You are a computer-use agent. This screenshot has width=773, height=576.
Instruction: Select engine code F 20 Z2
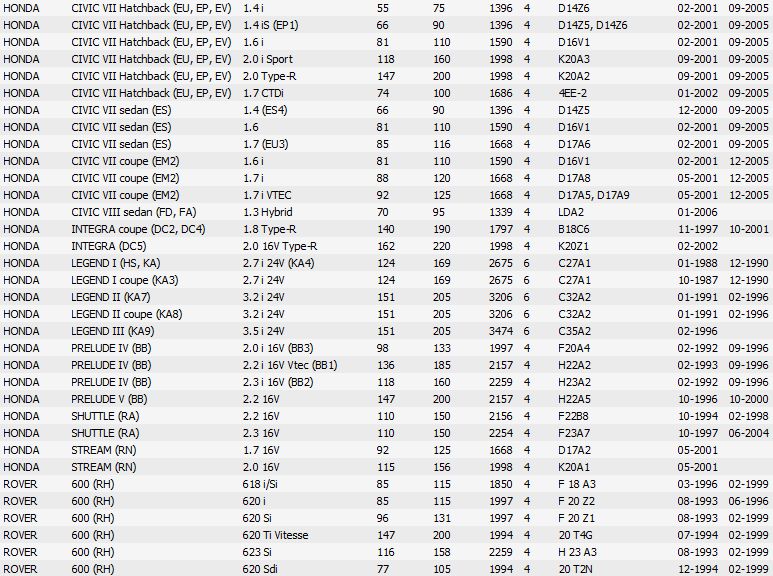click(x=576, y=502)
